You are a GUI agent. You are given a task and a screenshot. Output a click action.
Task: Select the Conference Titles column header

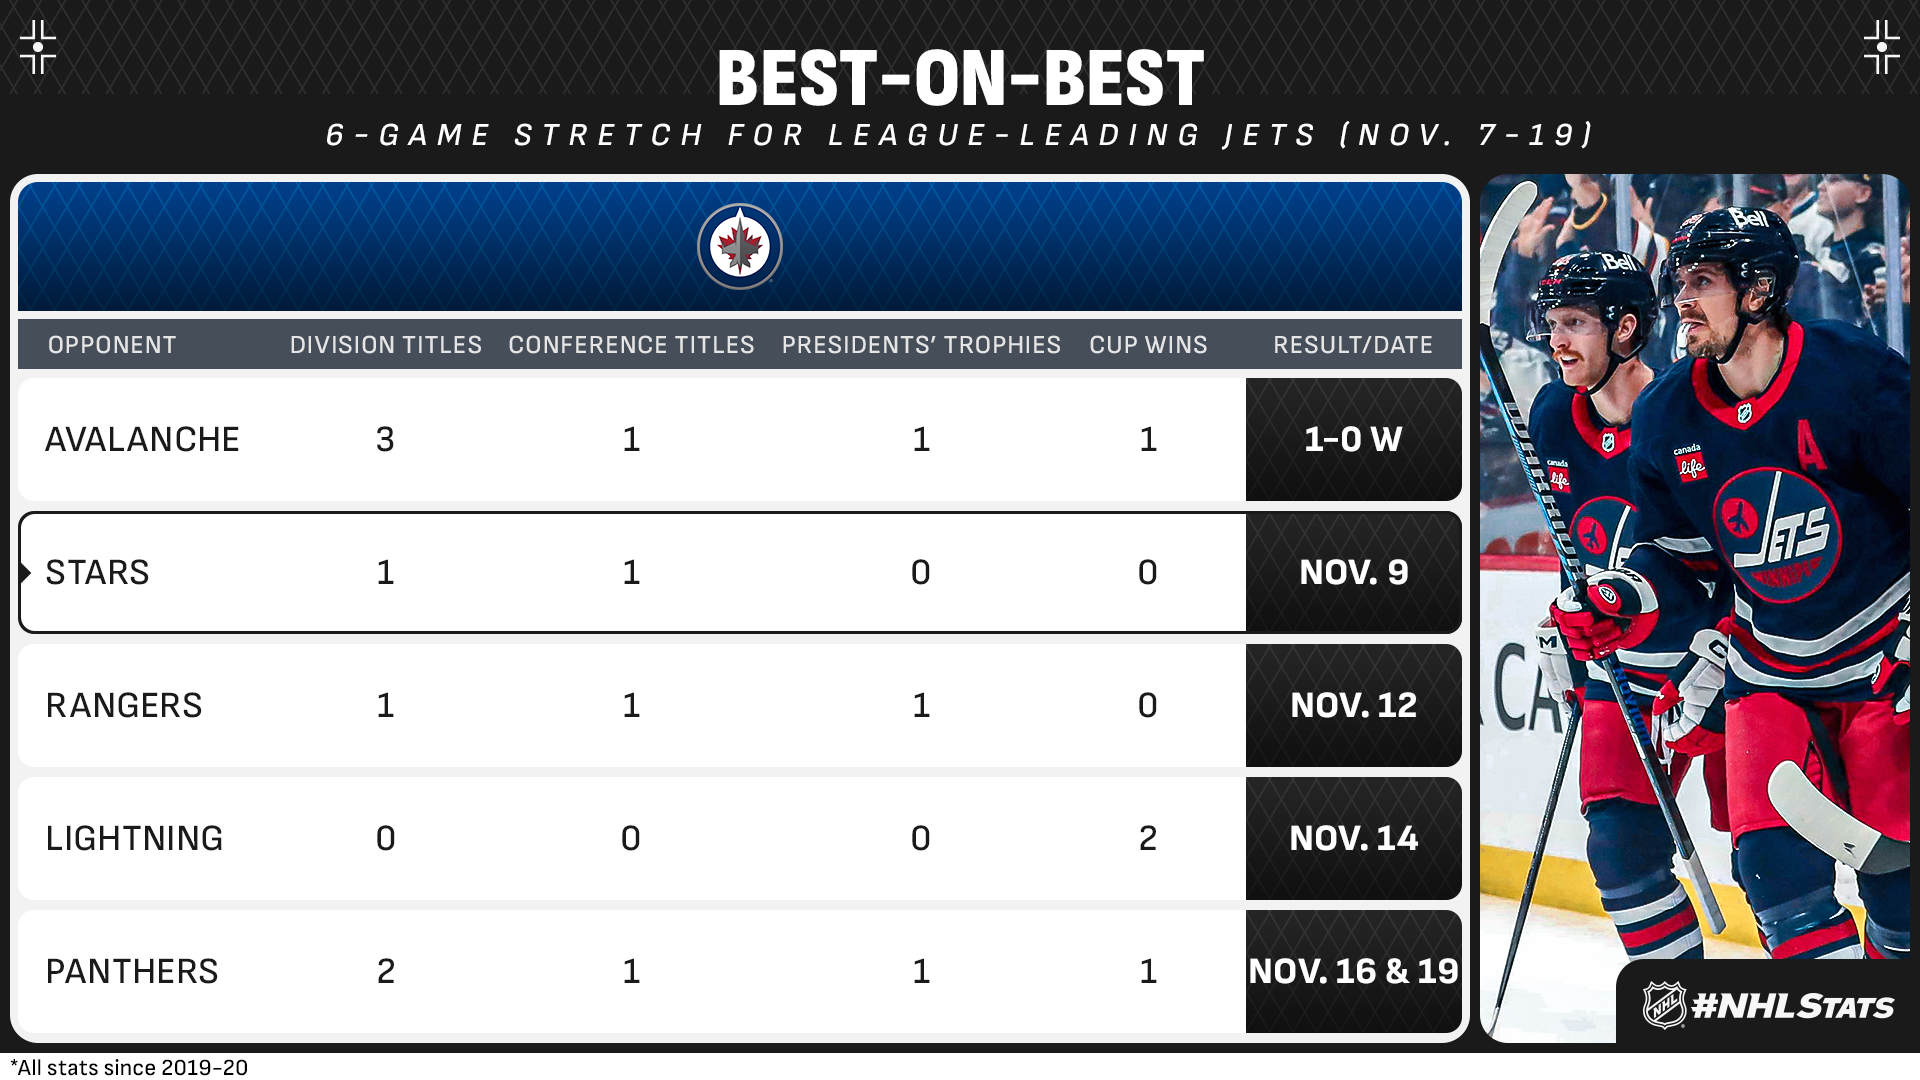[x=631, y=345]
